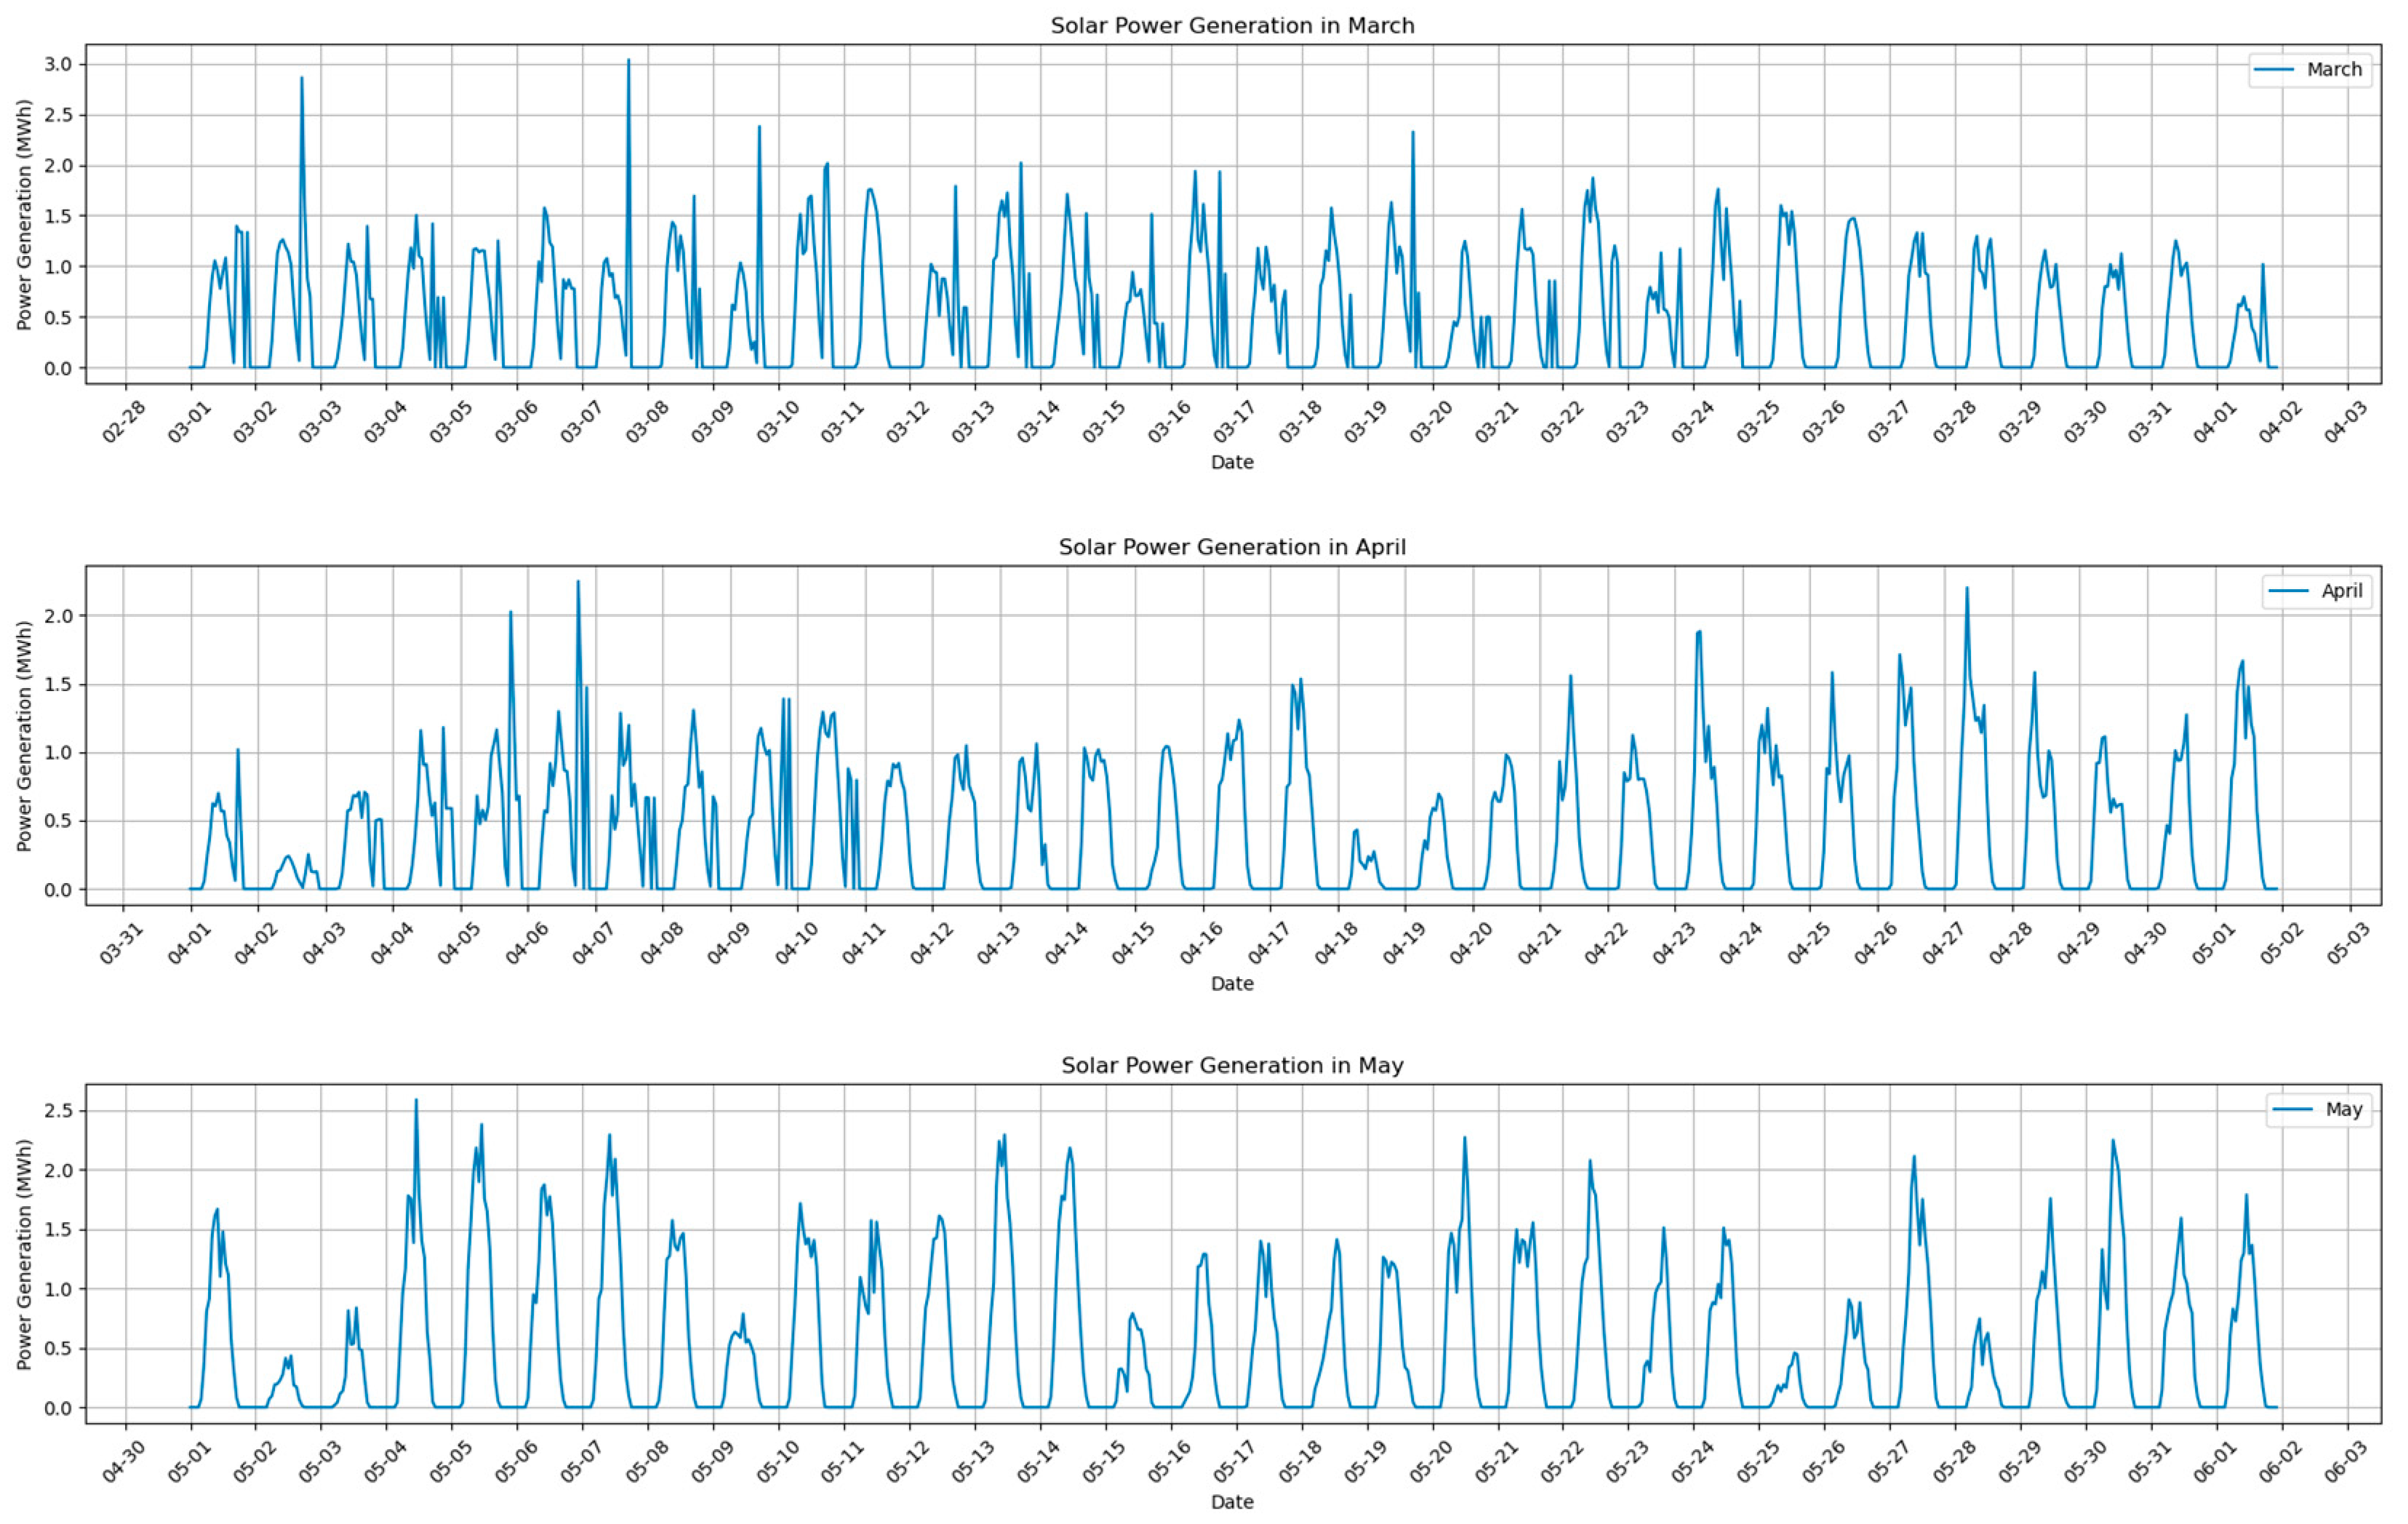Click the 'Solar Power Generation in April' title
This screenshot has width=2408, height=1524.
[1232, 547]
